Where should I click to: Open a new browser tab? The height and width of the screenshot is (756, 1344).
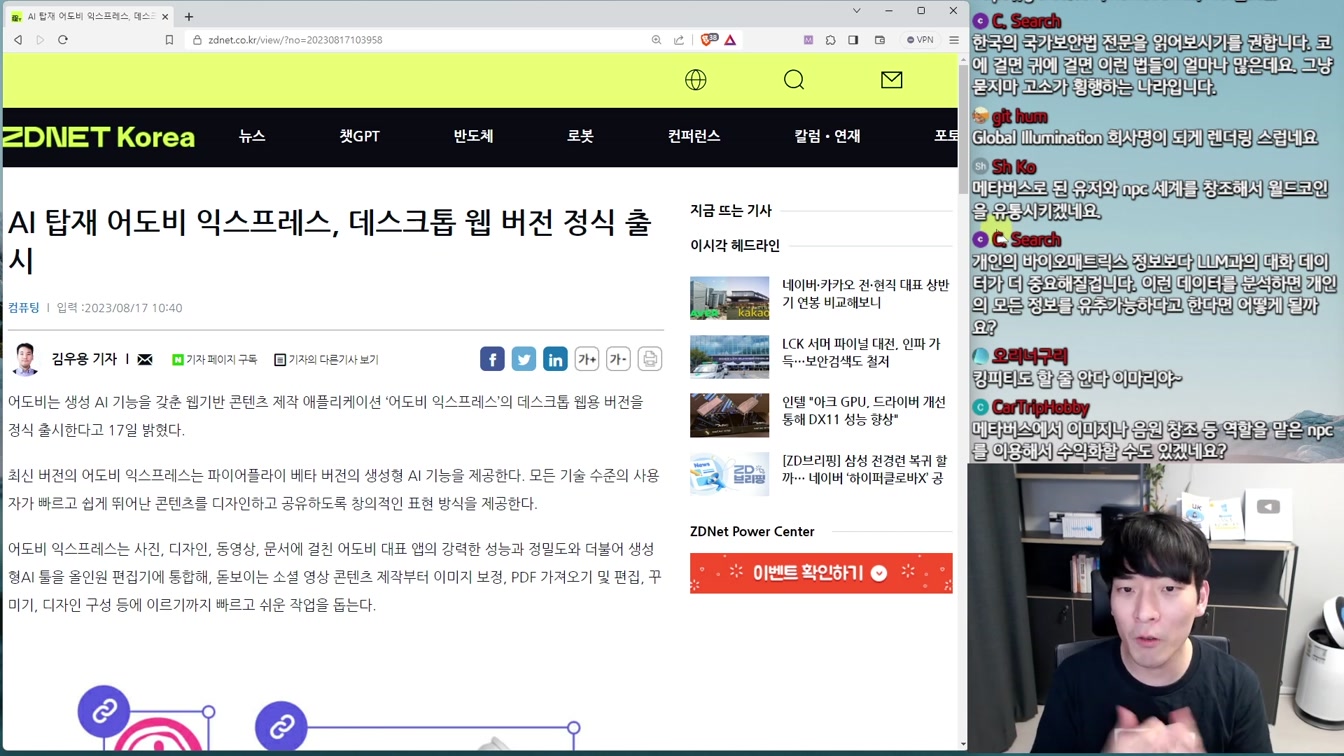click(x=189, y=16)
